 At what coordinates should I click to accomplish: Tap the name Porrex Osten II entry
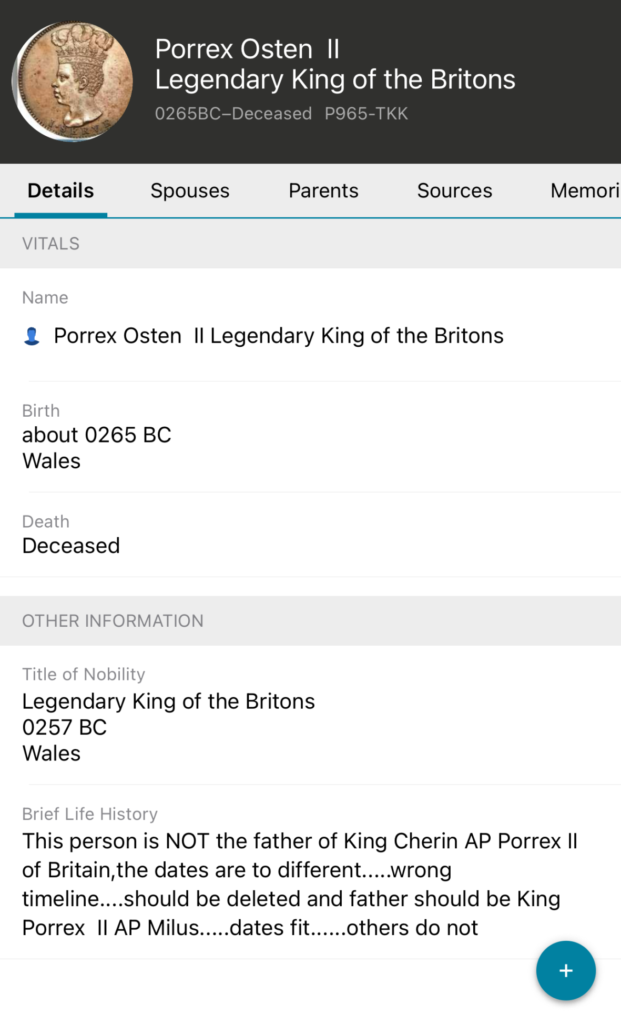[278, 336]
